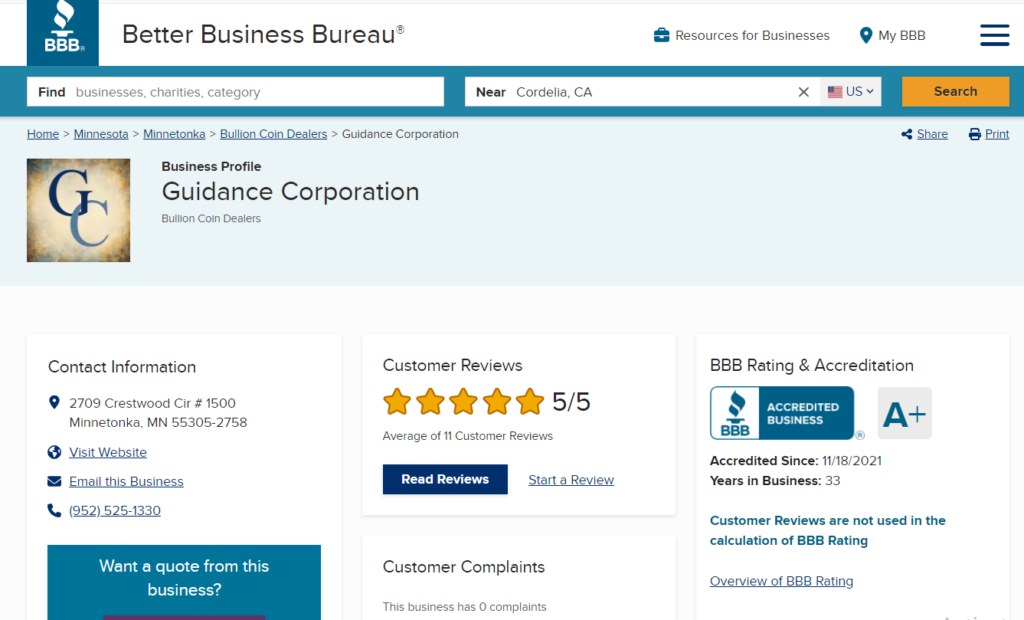This screenshot has width=1024, height=620.
Task: Click the globe icon beside Visit Website
Action: (54, 452)
